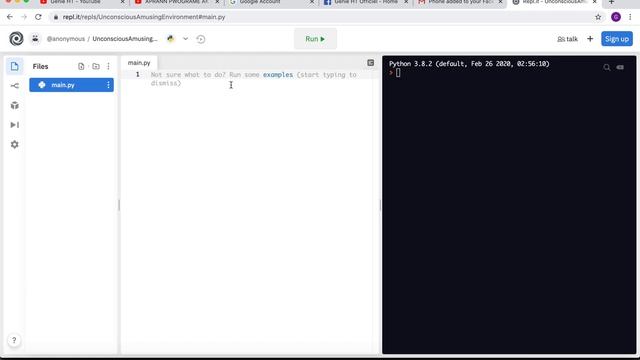
Task: Open a new browser tab
Action: (611, 2)
